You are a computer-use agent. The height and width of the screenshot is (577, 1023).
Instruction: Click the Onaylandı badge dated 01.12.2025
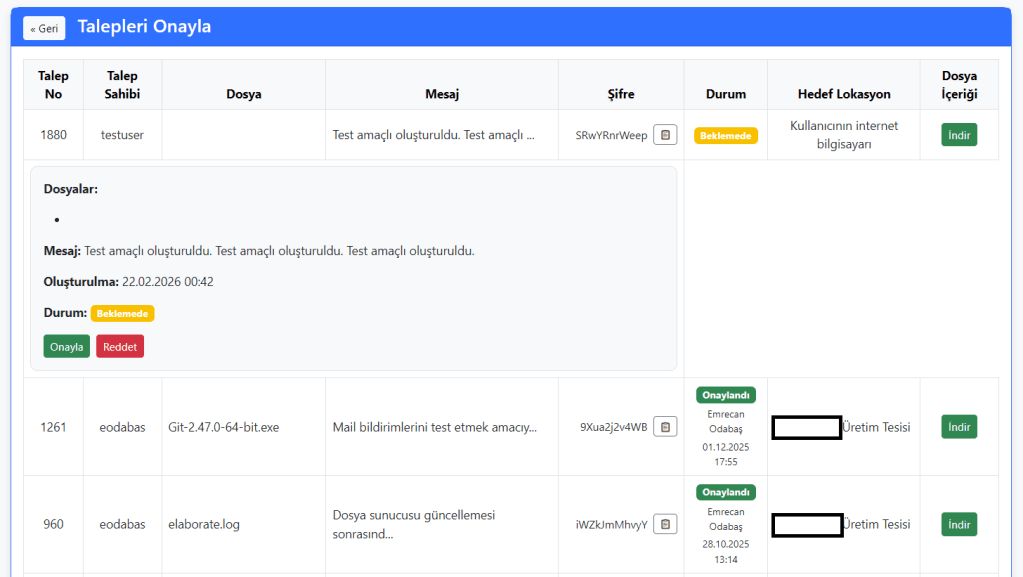point(726,395)
